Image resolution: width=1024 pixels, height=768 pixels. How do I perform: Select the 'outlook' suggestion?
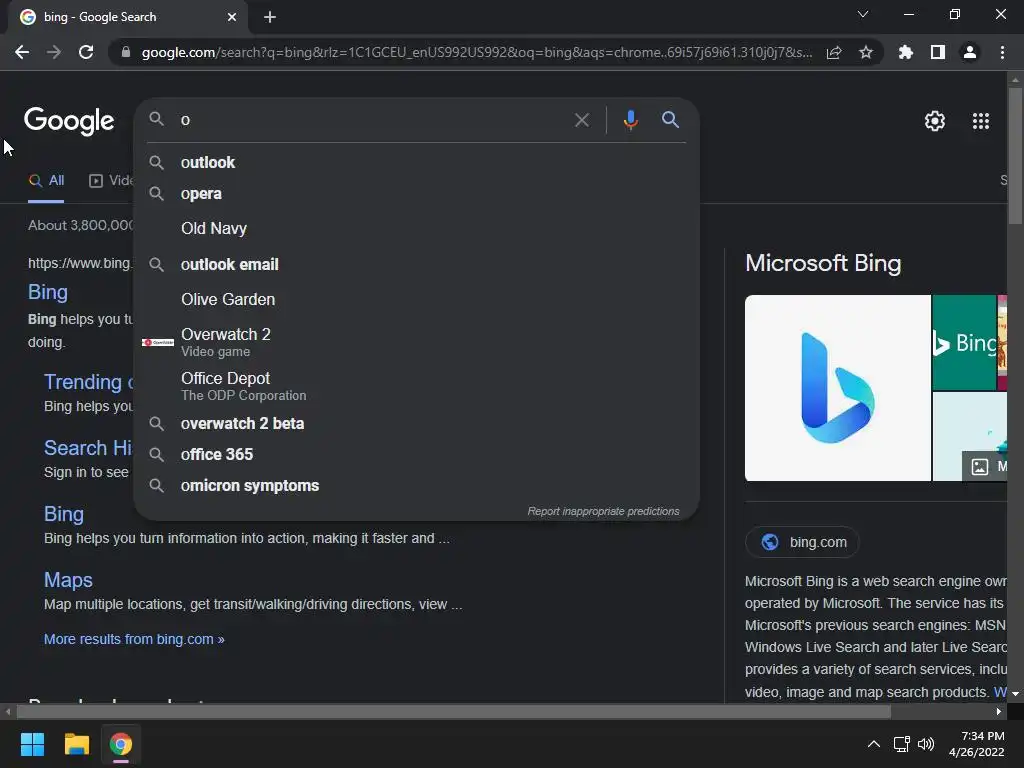coord(417,163)
